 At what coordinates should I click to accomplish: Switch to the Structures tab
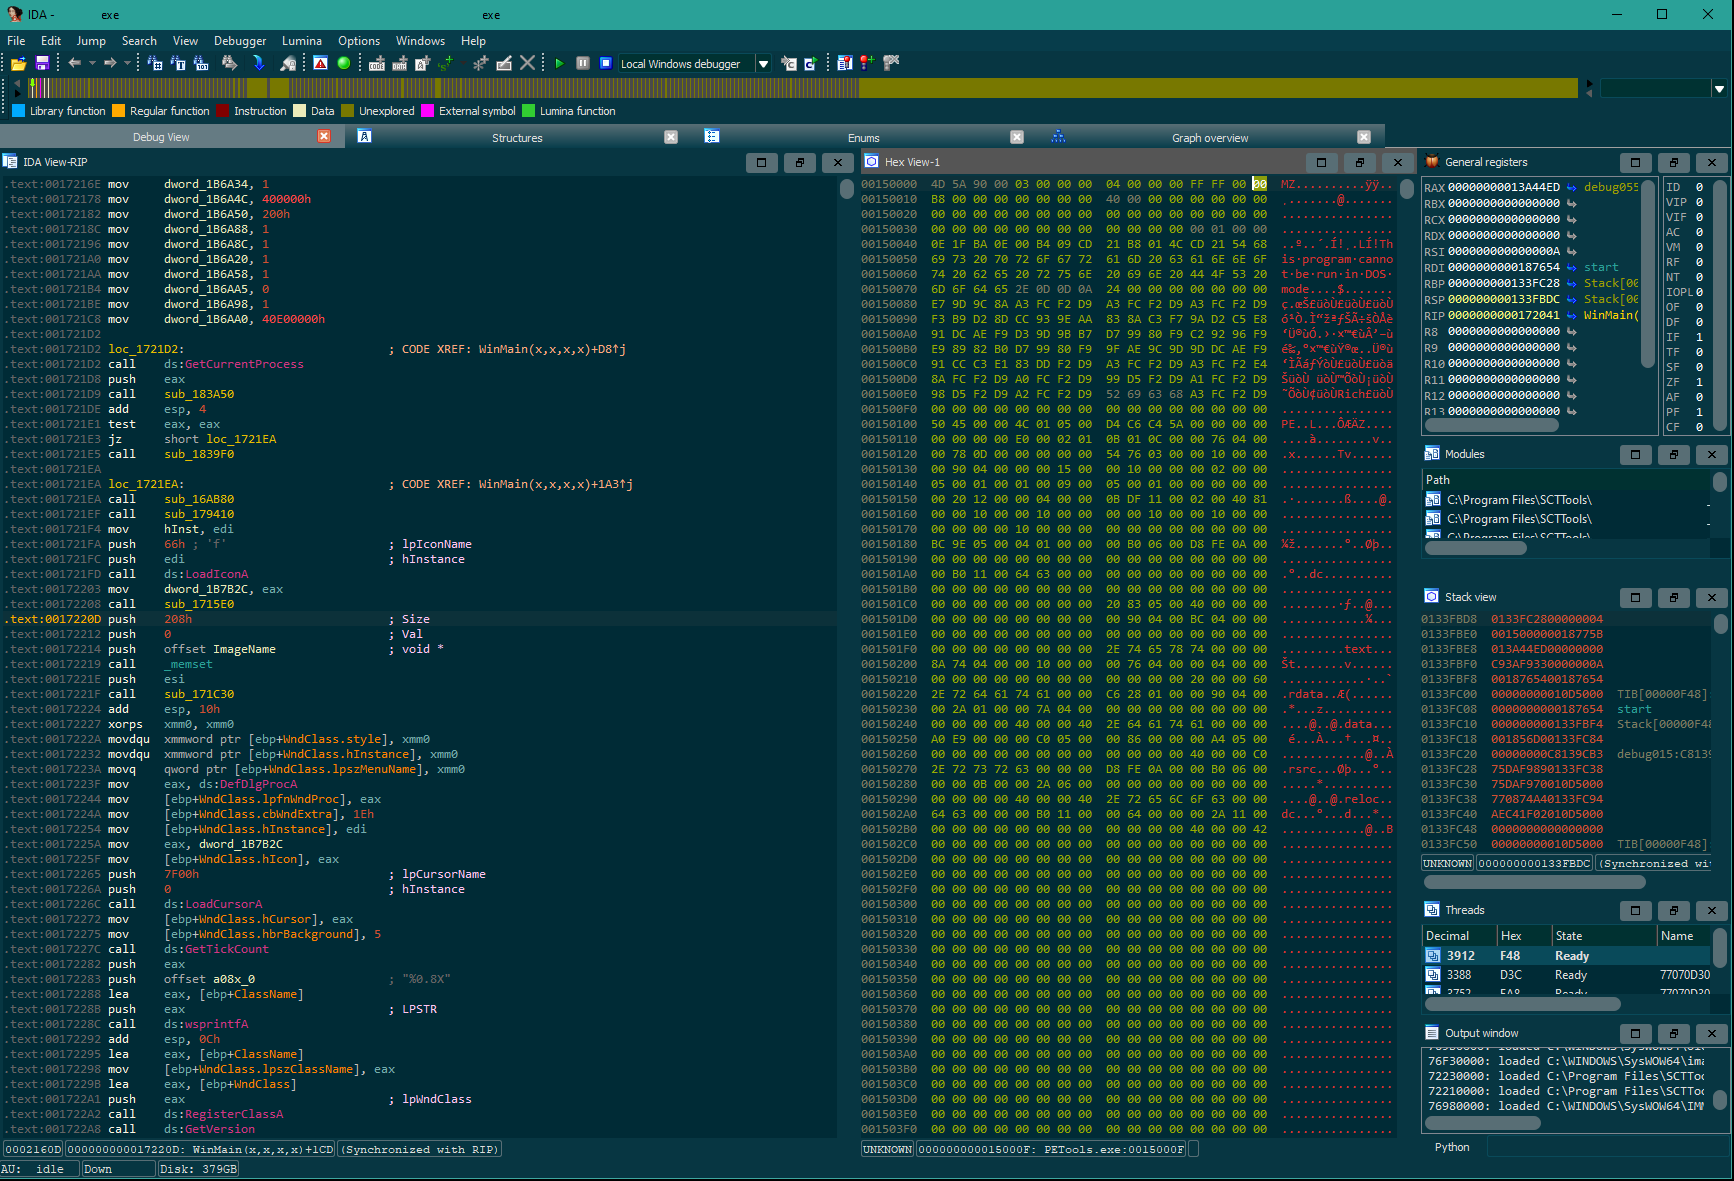516,138
